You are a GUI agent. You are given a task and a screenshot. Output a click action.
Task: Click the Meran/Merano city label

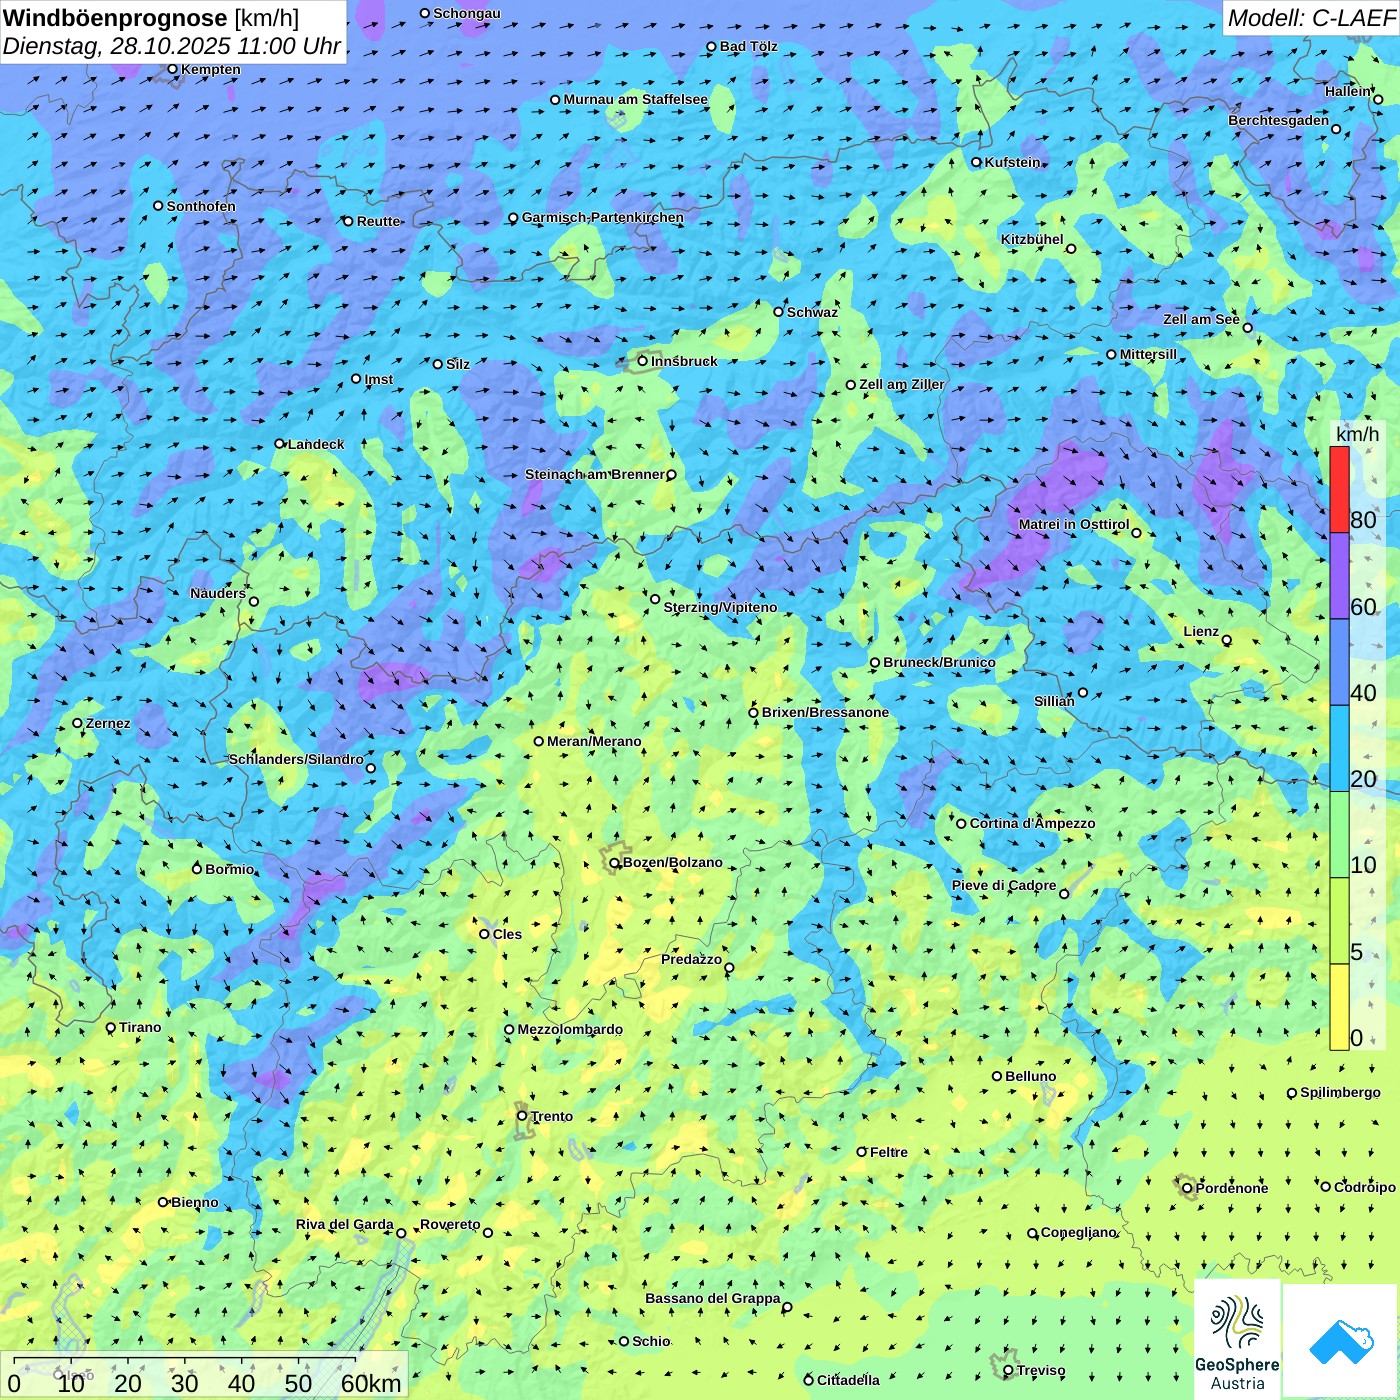[594, 741]
